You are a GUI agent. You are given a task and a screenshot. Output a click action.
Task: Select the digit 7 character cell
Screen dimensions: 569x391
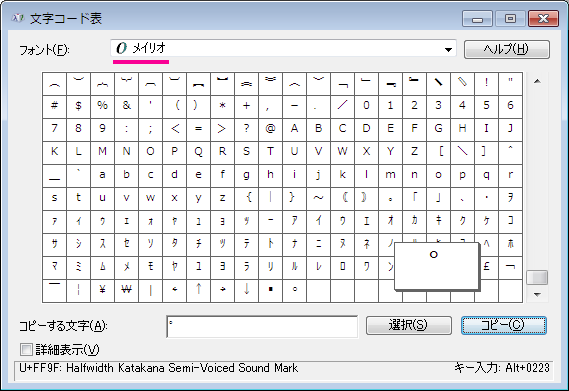pyautogui.click(x=54, y=129)
